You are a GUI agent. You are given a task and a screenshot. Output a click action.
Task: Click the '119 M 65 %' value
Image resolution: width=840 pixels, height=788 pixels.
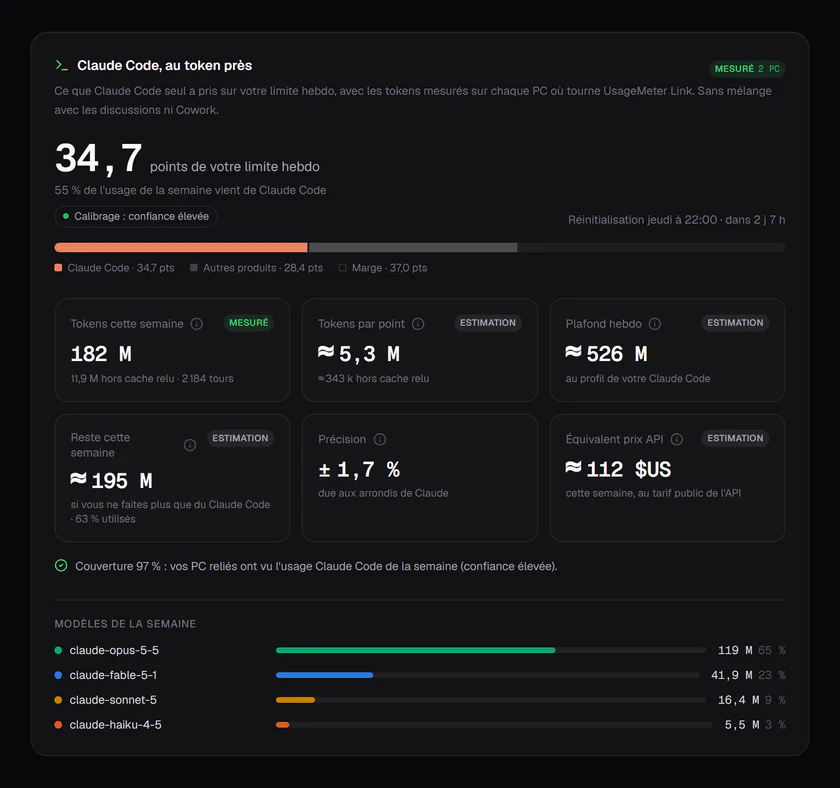click(x=752, y=650)
